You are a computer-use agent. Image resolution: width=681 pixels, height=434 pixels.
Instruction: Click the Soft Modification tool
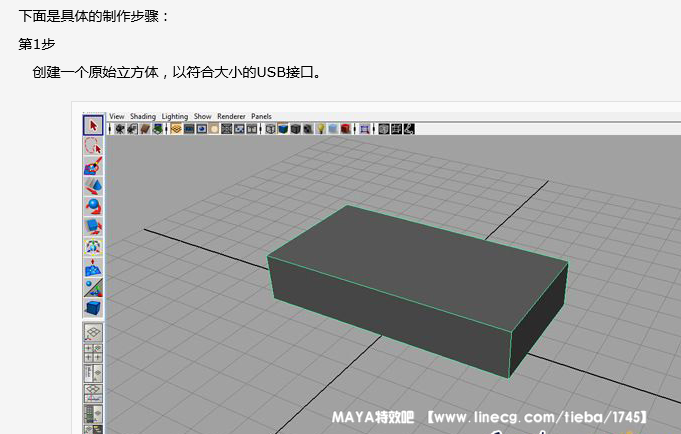click(x=92, y=267)
